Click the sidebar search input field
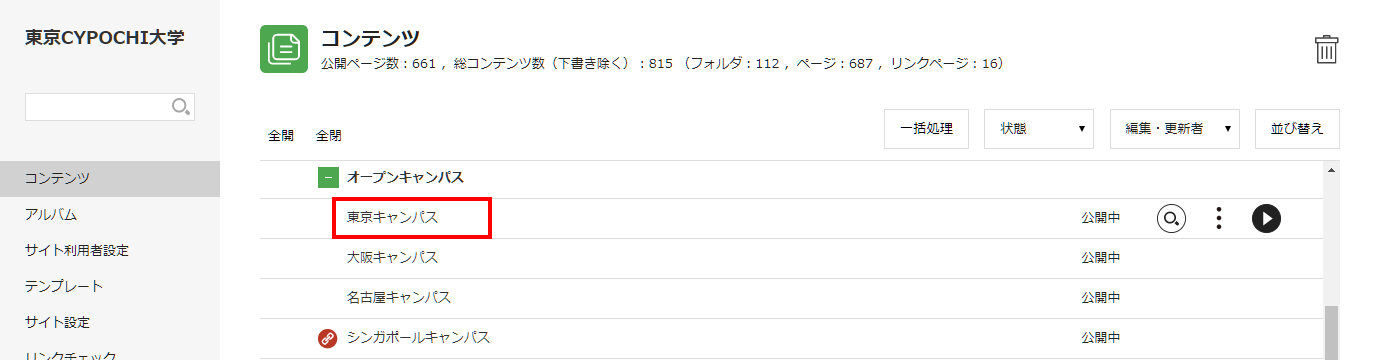 (x=110, y=107)
